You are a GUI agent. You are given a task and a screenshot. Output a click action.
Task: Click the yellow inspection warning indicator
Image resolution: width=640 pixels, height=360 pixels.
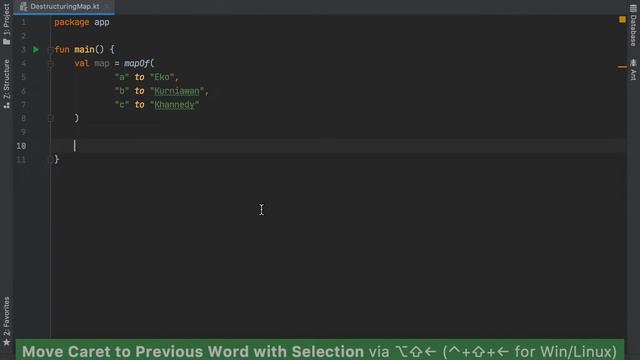pyautogui.click(x=622, y=19)
